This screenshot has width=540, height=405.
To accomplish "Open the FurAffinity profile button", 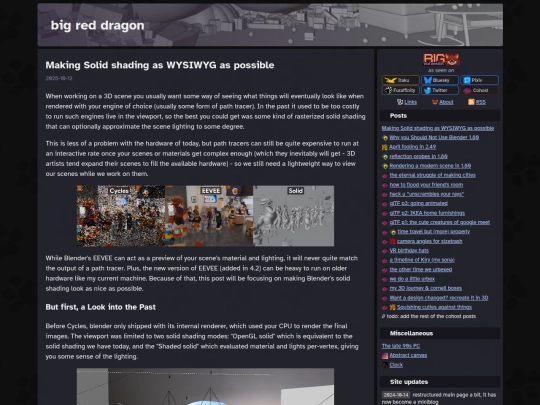I will [x=401, y=90].
